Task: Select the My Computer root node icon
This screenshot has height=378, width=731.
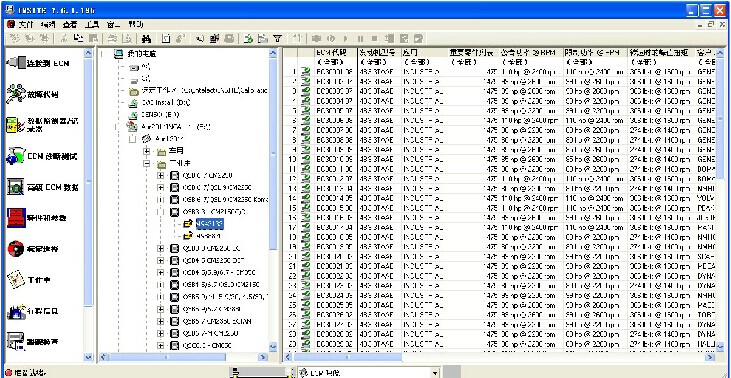Action: (118, 54)
